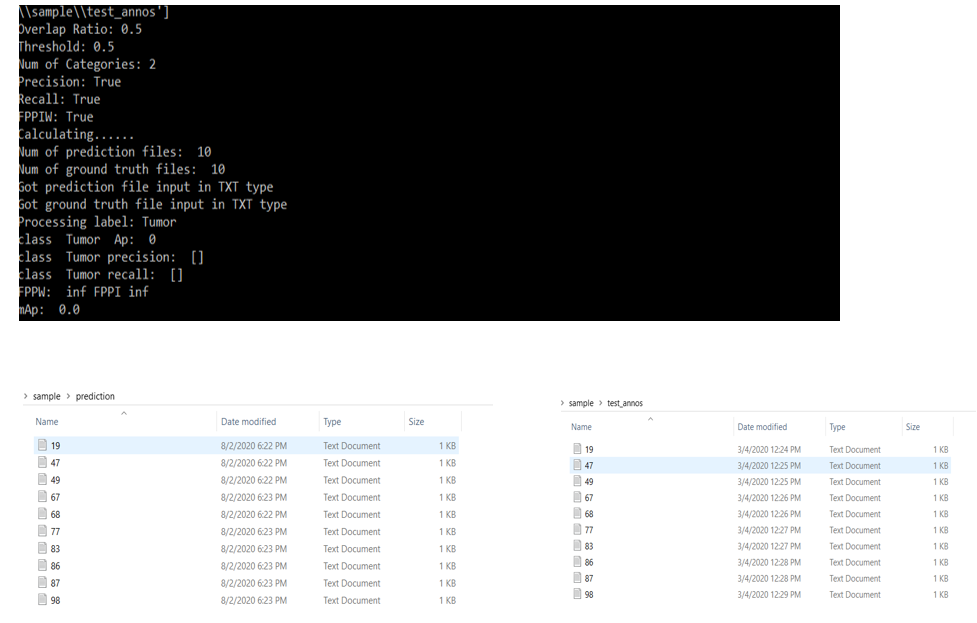Image resolution: width=977 pixels, height=623 pixels.
Task: Click the 68 file icon in test_annos folder
Action: [x=577, y=514]
